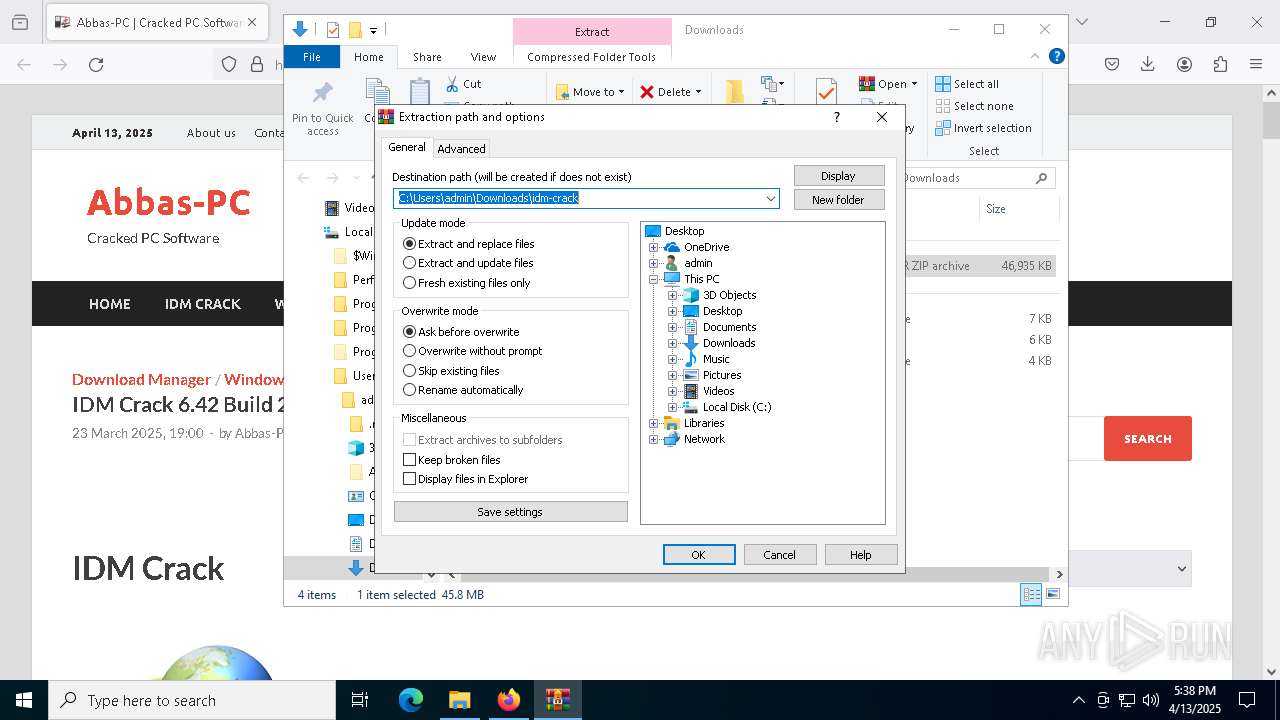Image resolution: width=1280 pixels, height=720 pixels.
Task: Choose Rename automatically option
Action: (463, 390)
